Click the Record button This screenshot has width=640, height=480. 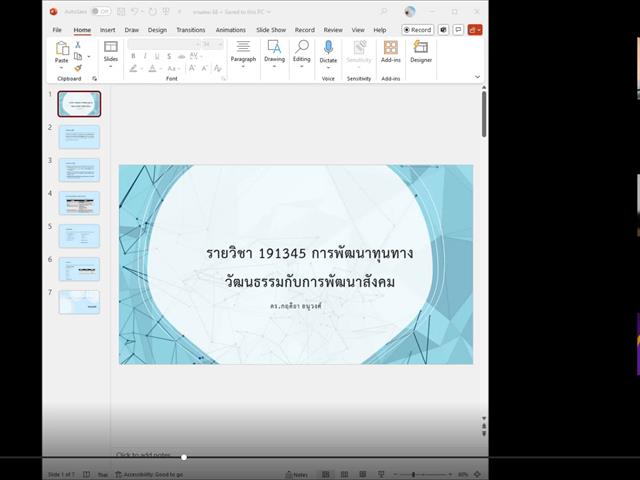point(418,30)
